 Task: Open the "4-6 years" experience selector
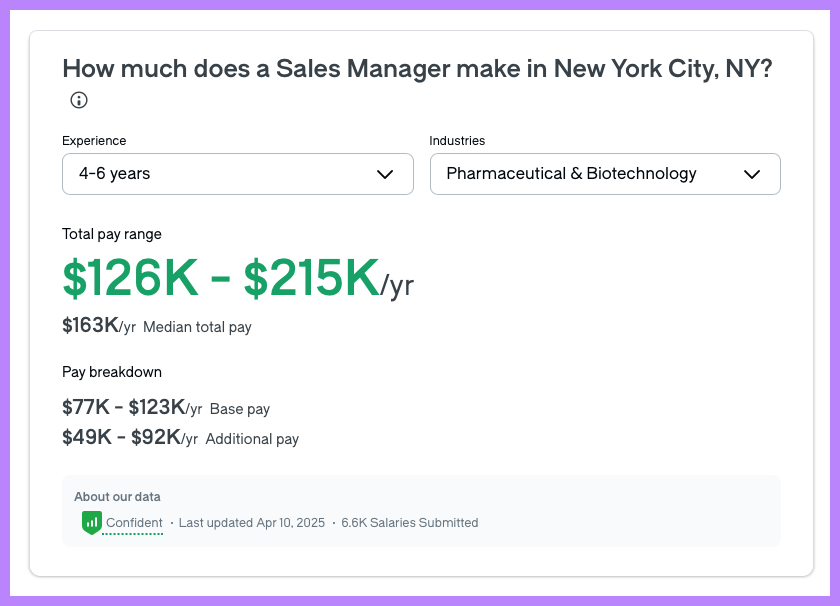(x=237, y=174)
